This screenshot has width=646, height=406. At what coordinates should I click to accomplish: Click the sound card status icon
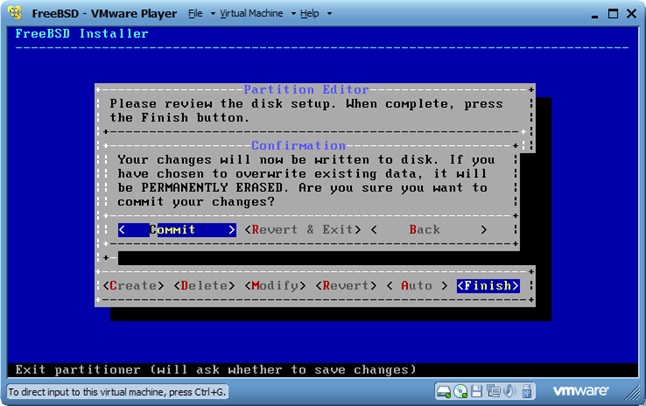click(508, 391)
